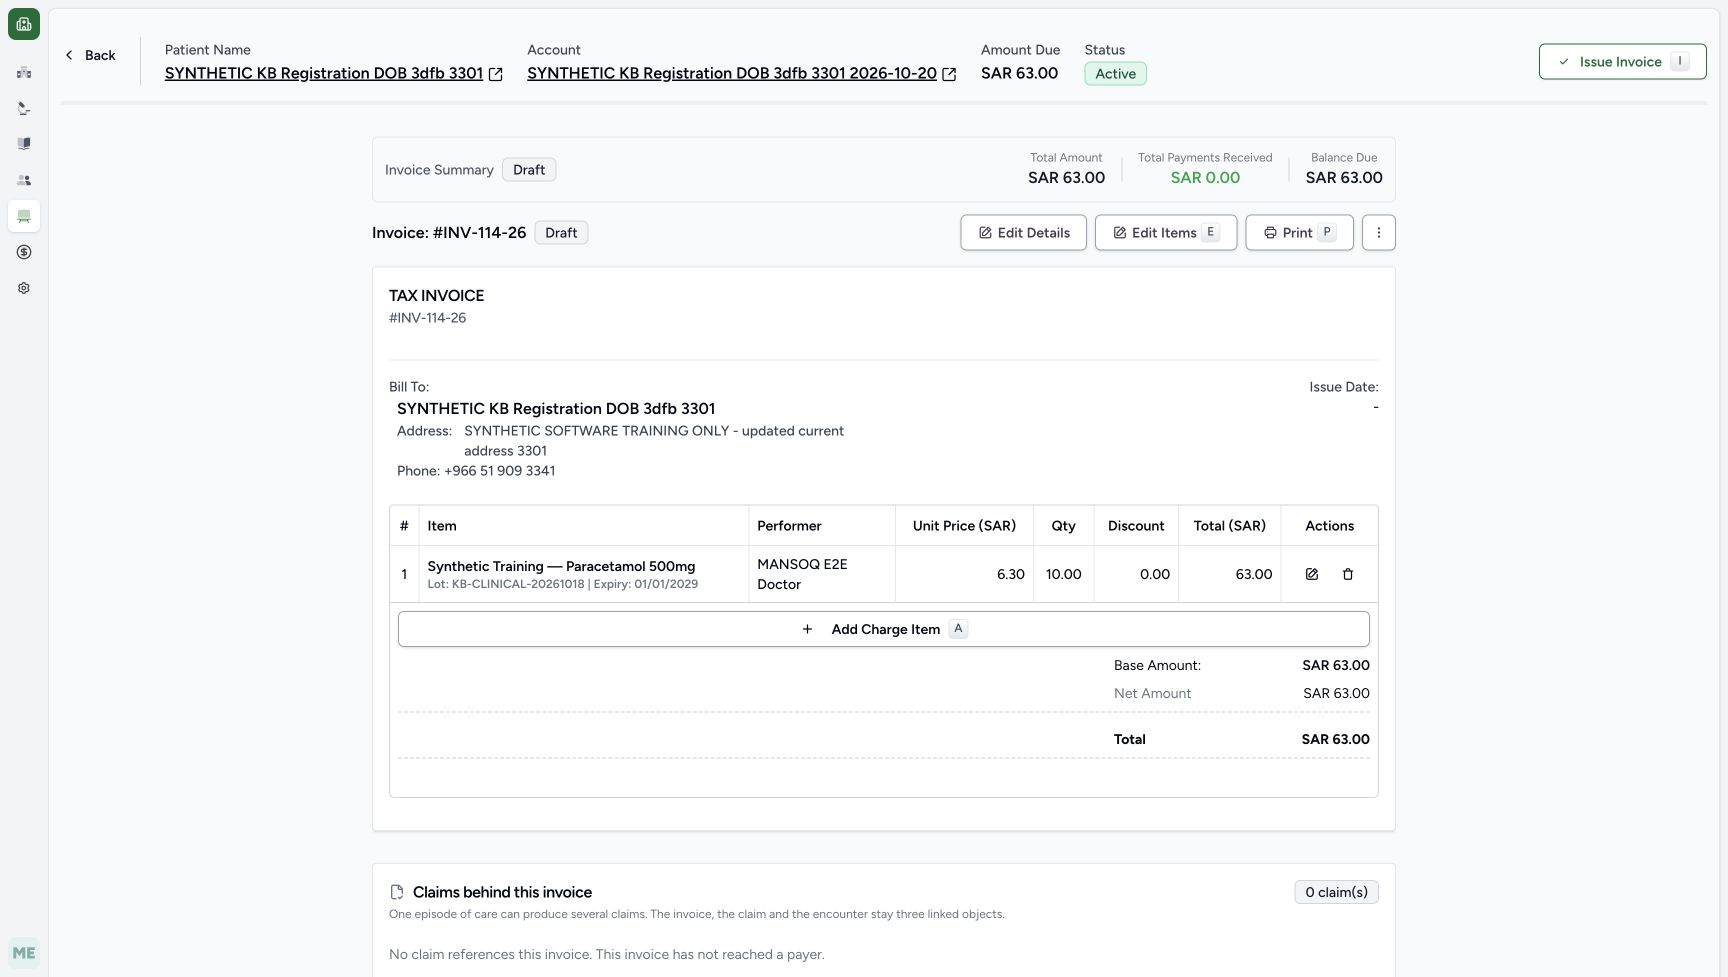
Task: Click the Issue Invoice button
Action: [x=1622, y=62]
